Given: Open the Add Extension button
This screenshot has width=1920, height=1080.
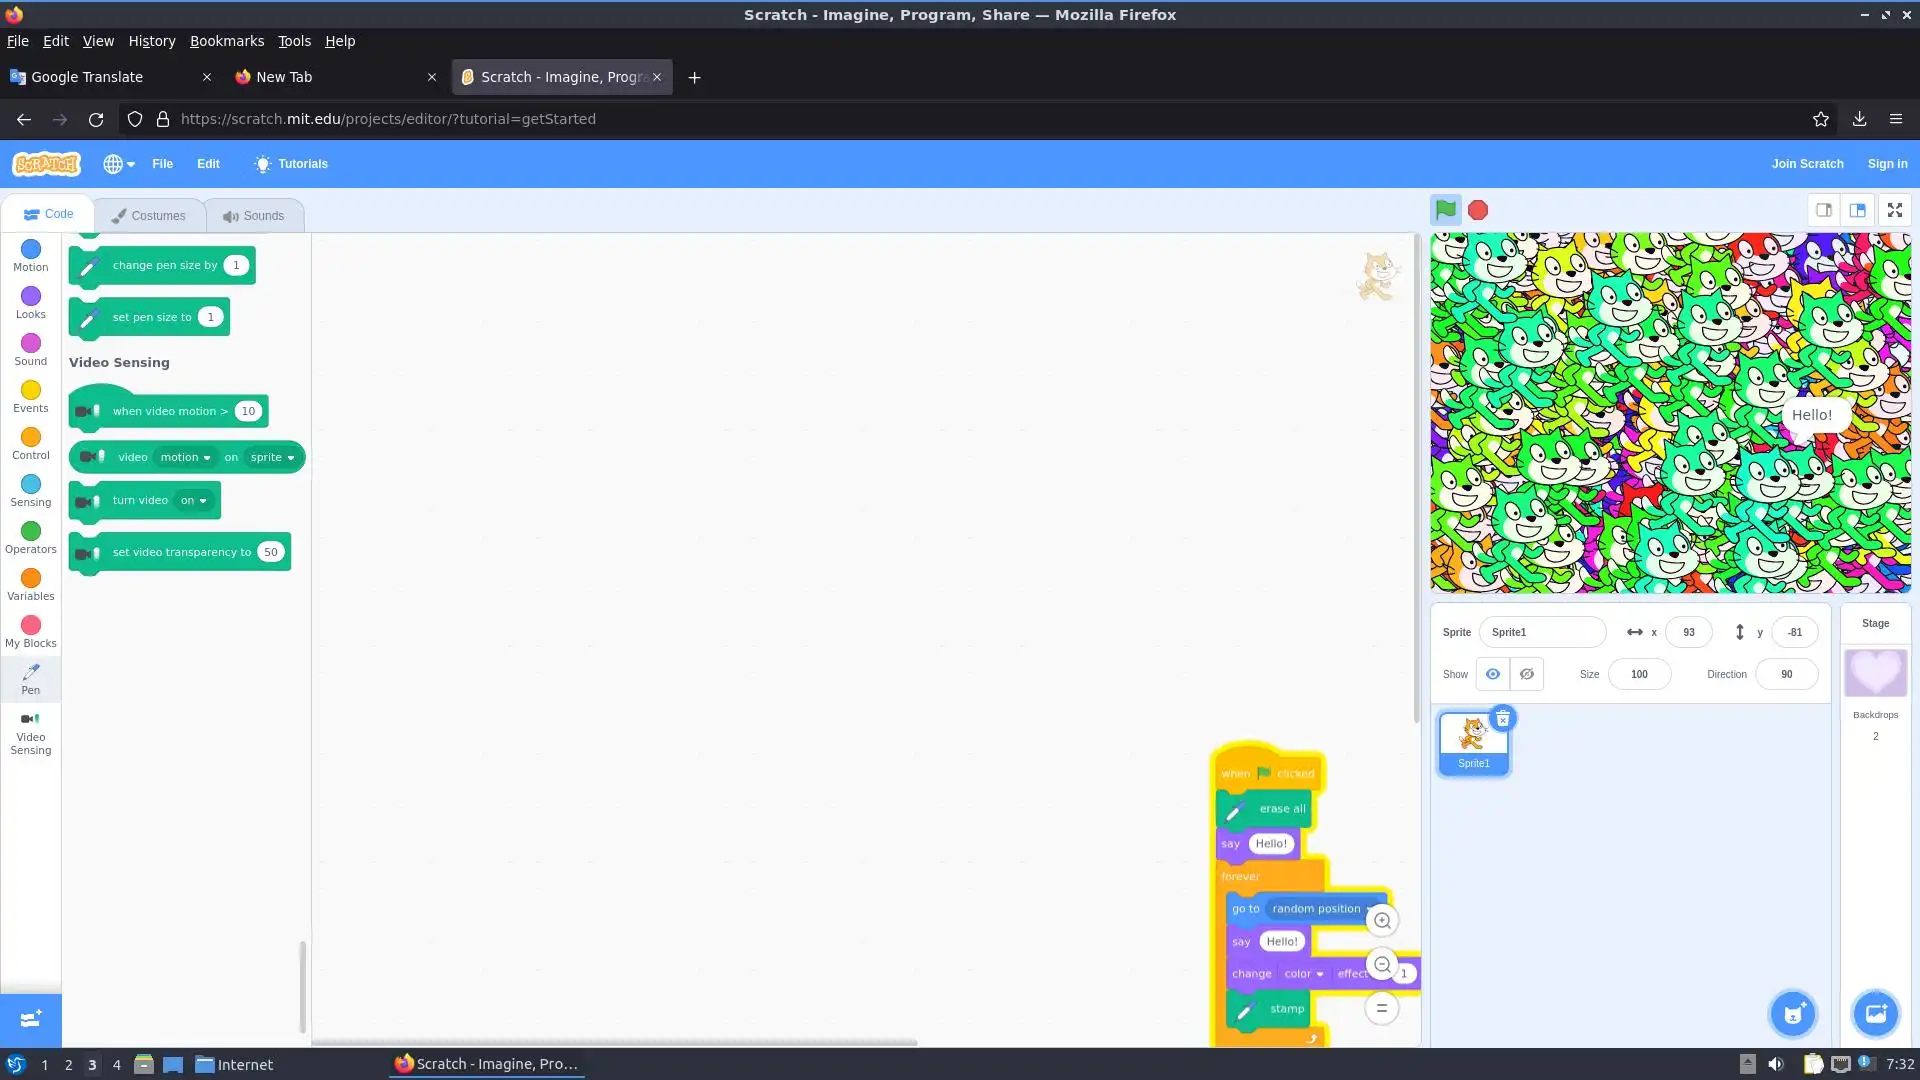Looking at the screenshot, I should 30,1019.
